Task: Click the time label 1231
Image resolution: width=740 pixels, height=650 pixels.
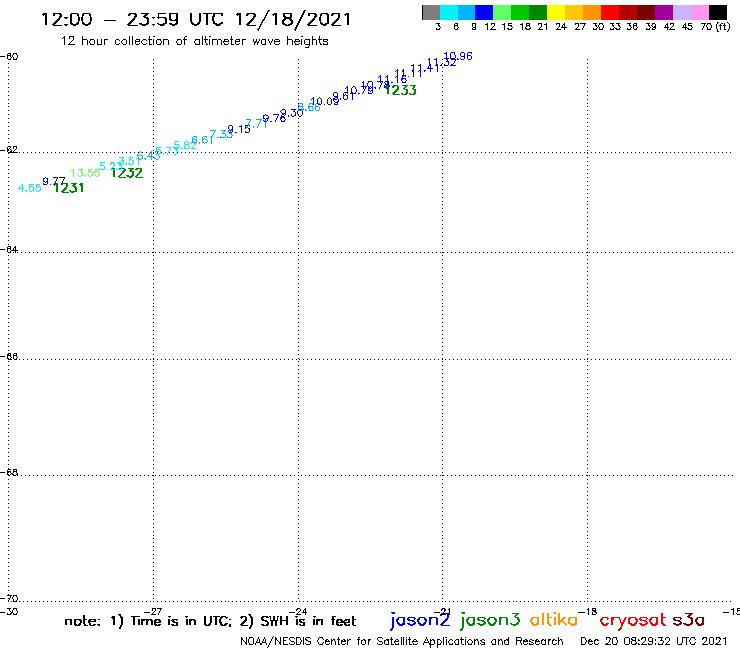Action: [x=68, y=188]
